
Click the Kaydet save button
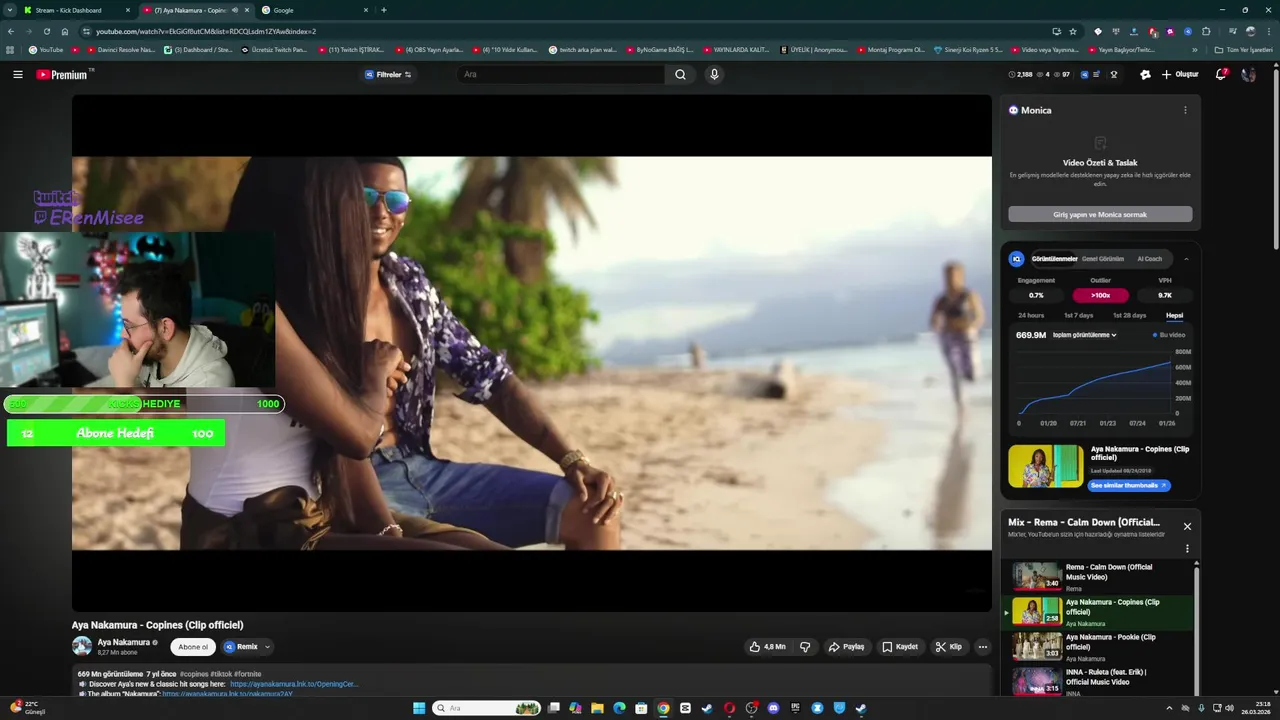point(900,647)
